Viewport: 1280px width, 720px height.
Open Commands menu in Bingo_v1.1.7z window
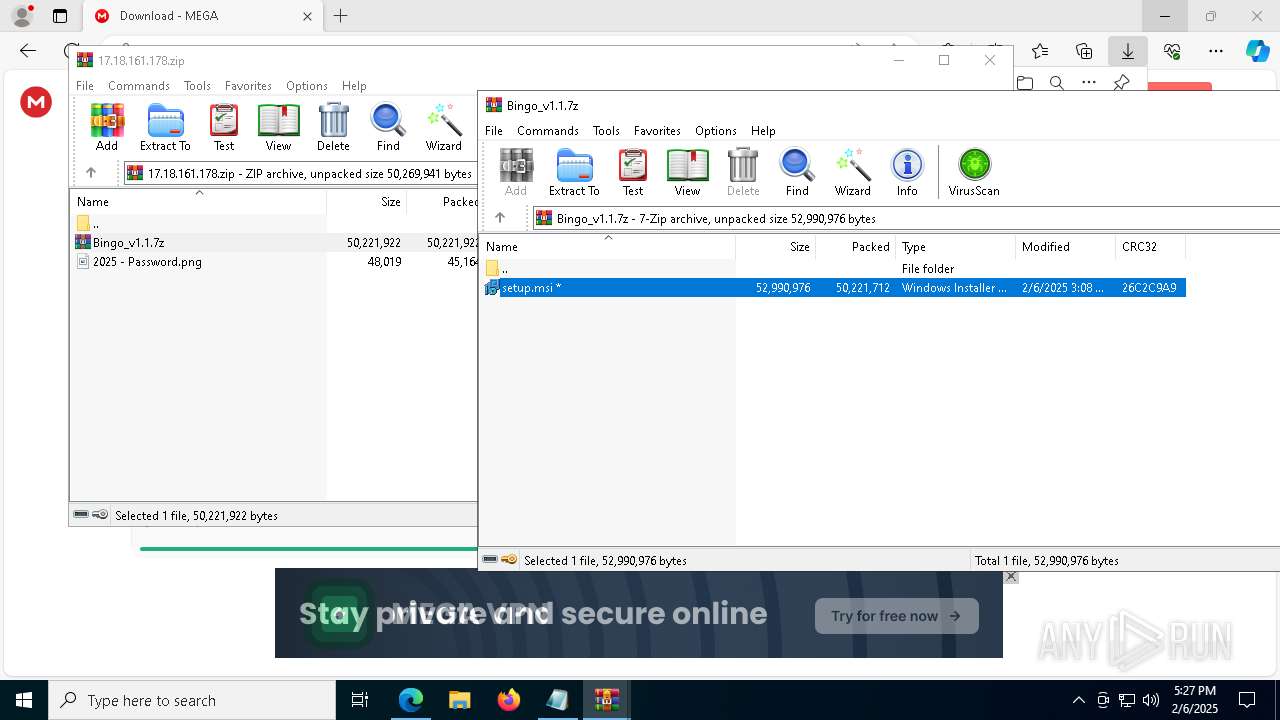point(548,130)
